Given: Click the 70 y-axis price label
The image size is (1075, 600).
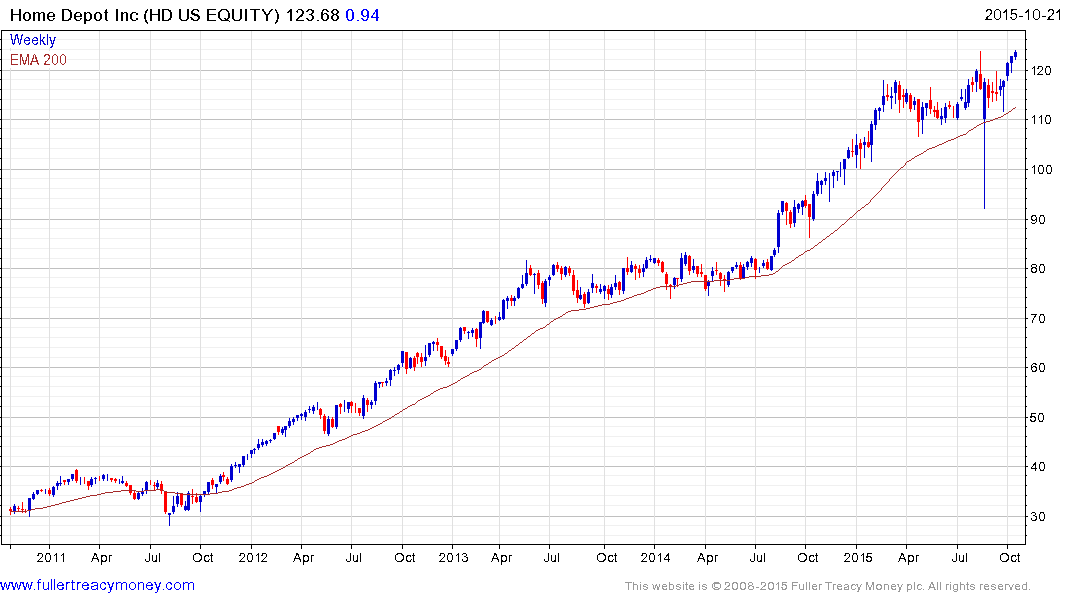Looking at the screenshot, I should [1038, 319].
